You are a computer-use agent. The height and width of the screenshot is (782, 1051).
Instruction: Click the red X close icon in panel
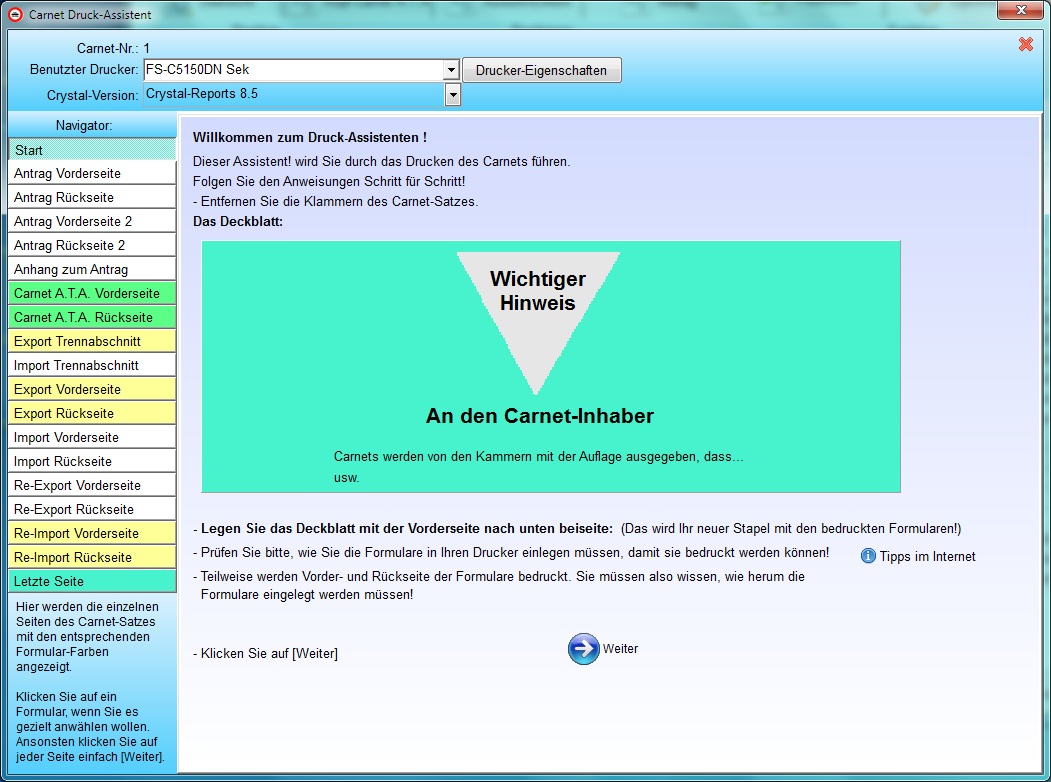[1025, 44]
